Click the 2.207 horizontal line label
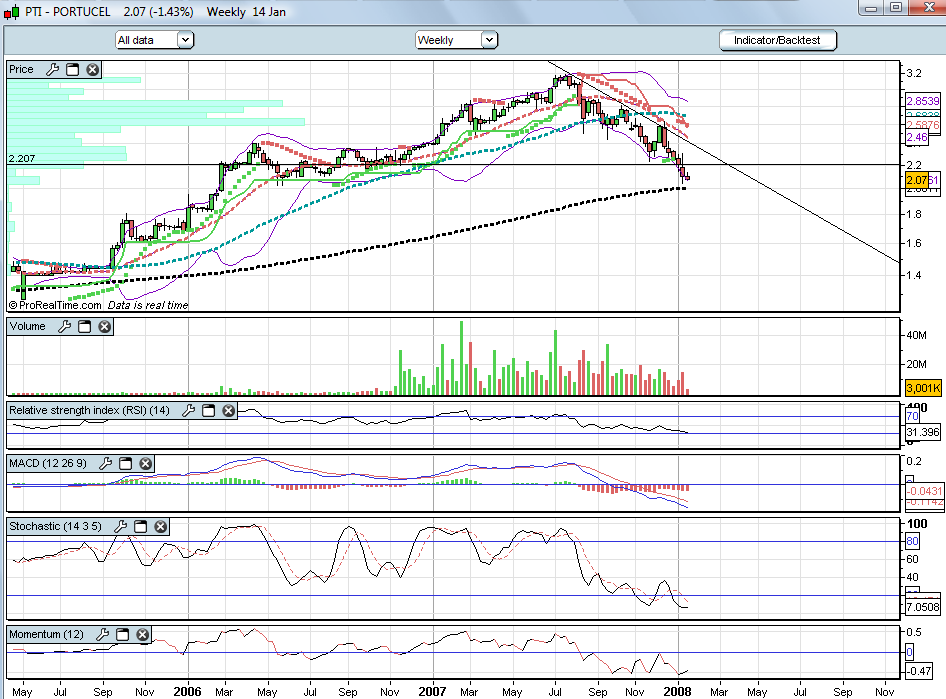The height and width of the screenshot is (699, 946). coord(22,159)
